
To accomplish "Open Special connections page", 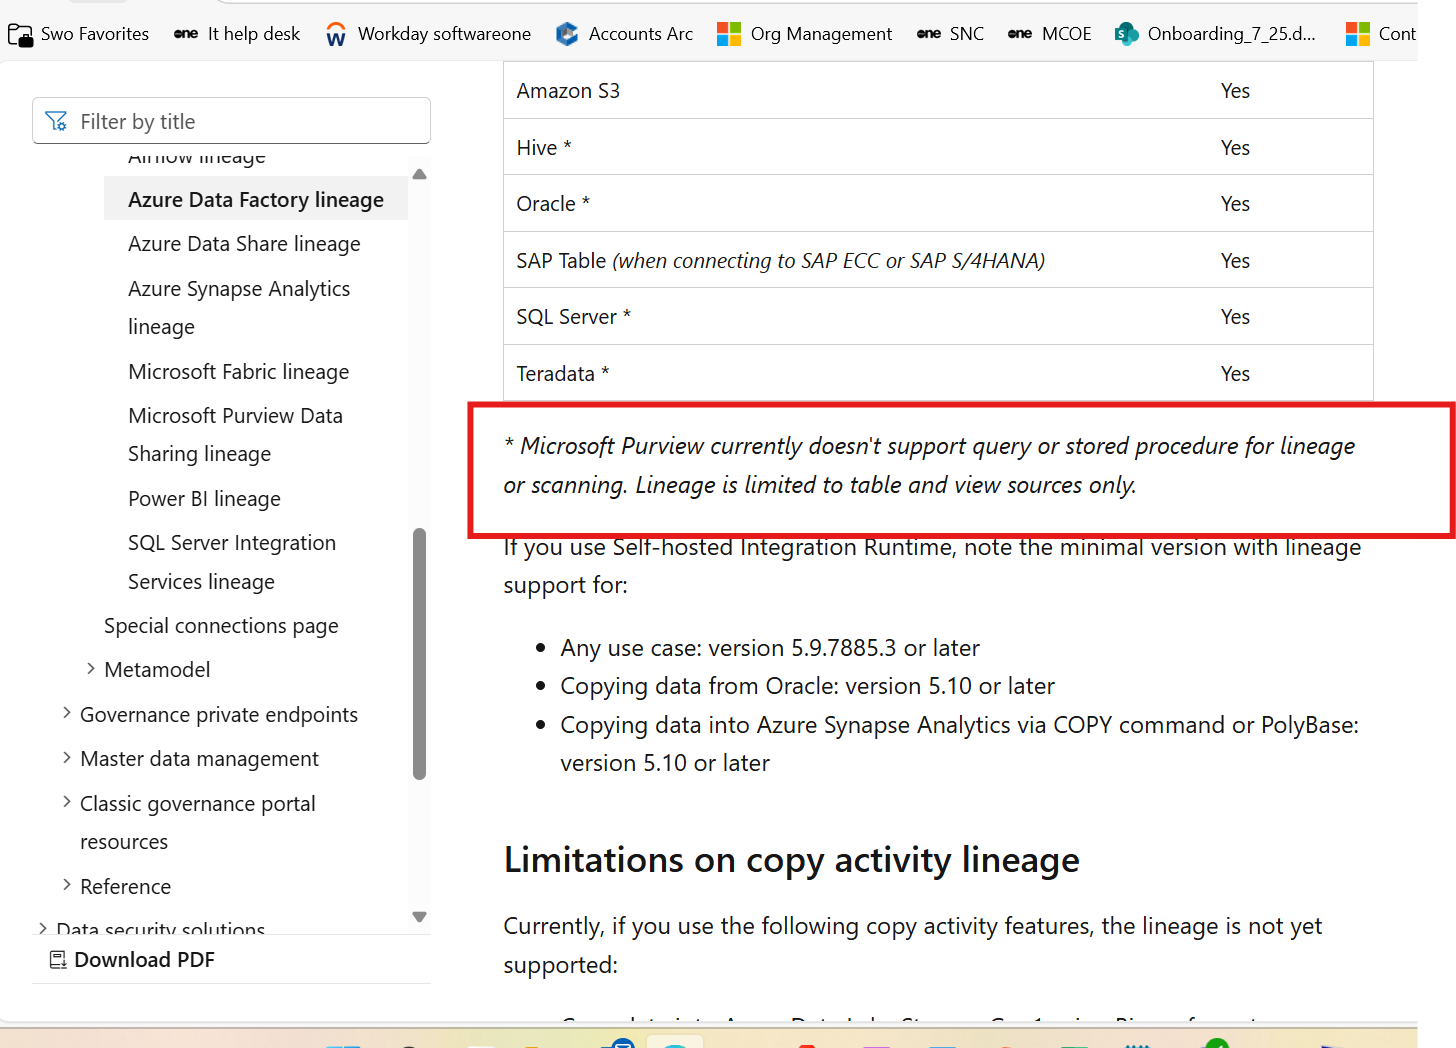I will tap(221, 626).
